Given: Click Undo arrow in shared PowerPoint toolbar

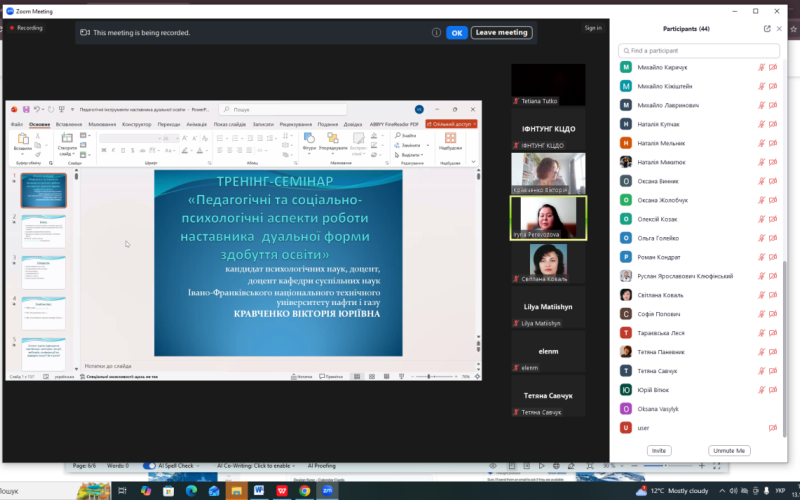Looking at the screenshot, I should [37, 109].
